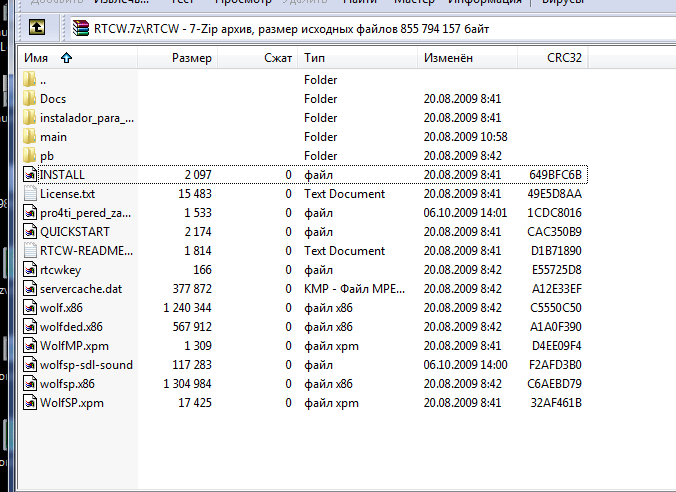Click CRC32 value '649BFC6B'
Screen dimensions: 676x492
[555, 175]
